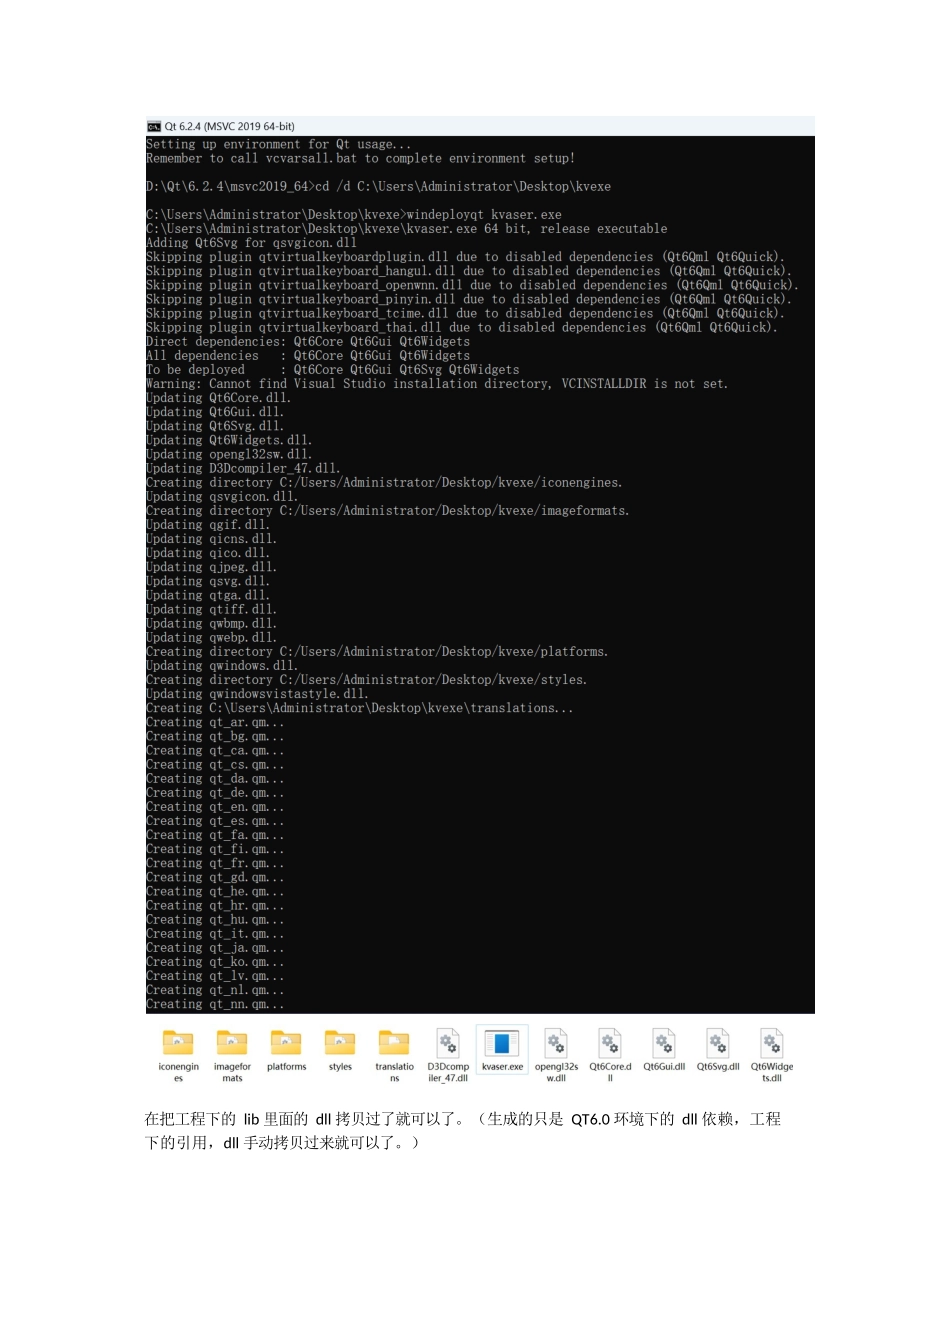Image resolution: width=950 pixels, height=1344 pixels.
Task: Click the 'Updating qwindows.dll.' line
Action: point(222,666)
